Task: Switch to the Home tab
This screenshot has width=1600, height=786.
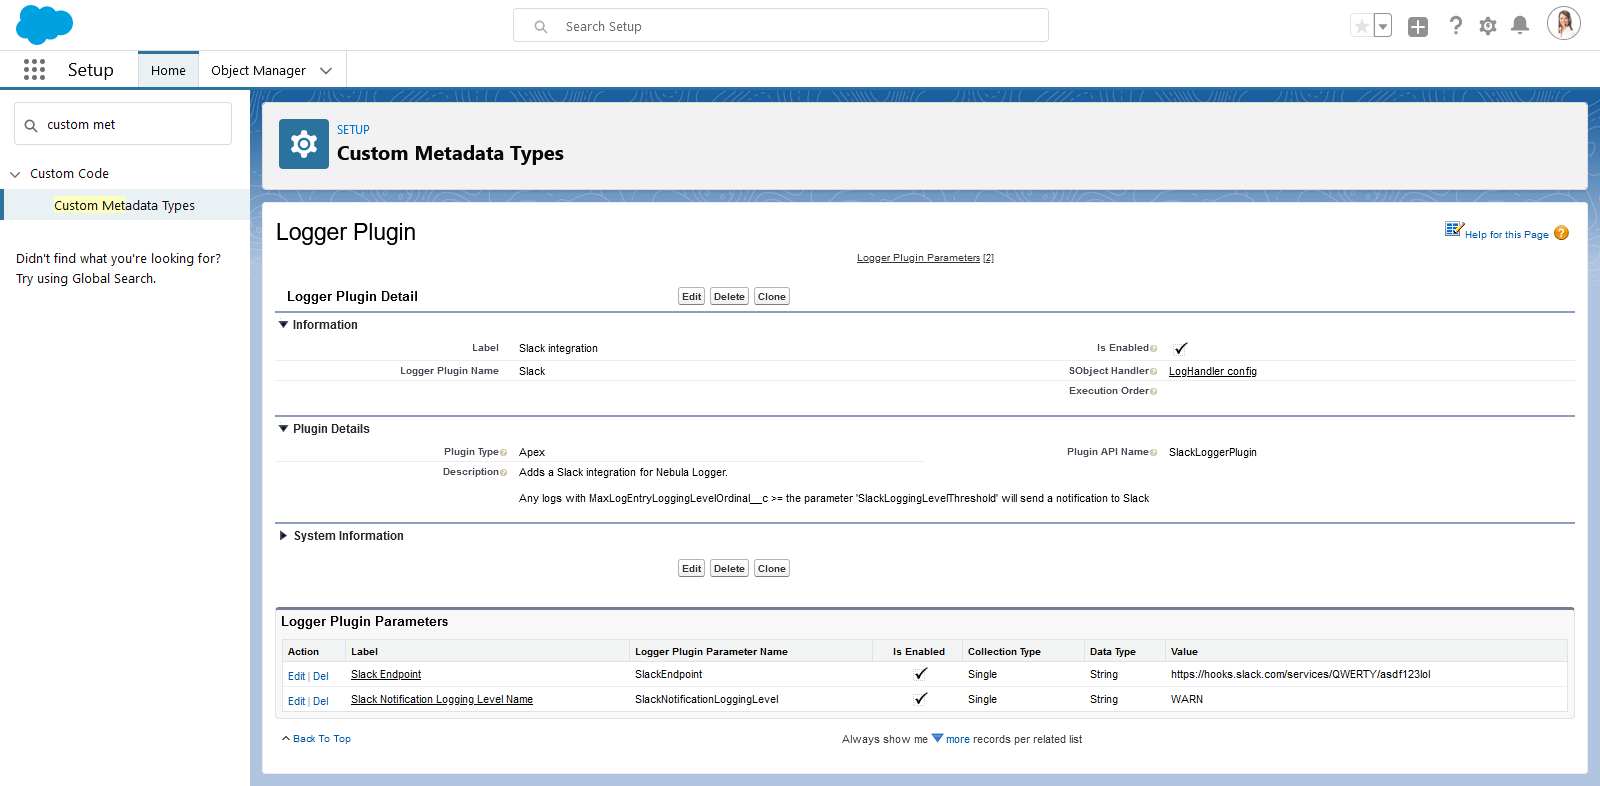Action: [168, 70]
